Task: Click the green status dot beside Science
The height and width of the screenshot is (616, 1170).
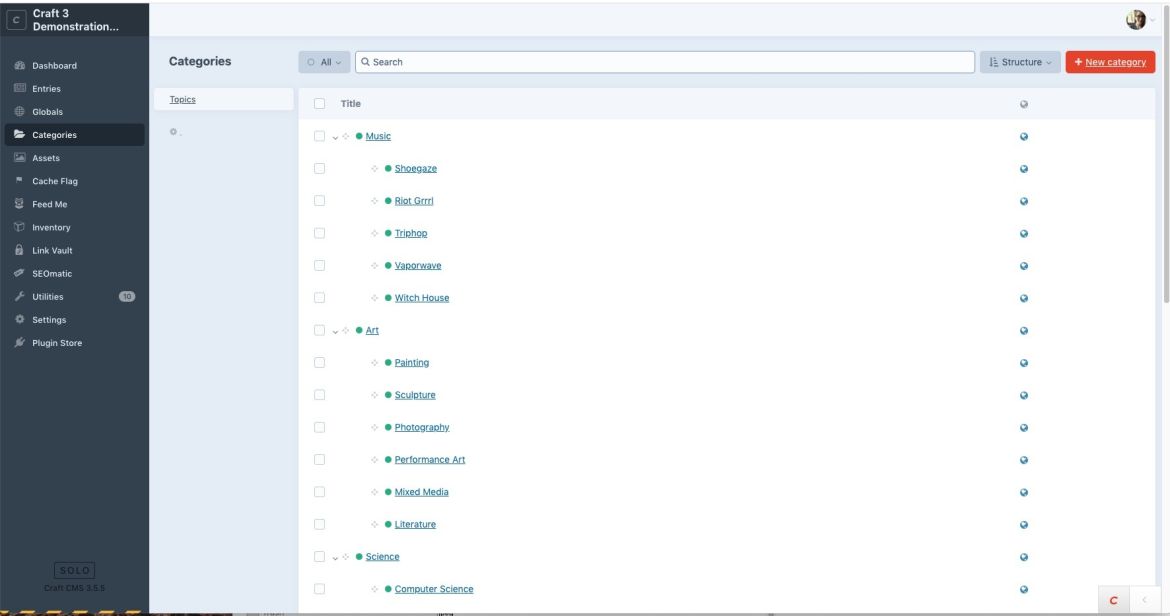Action: click(x=358, y=555)
